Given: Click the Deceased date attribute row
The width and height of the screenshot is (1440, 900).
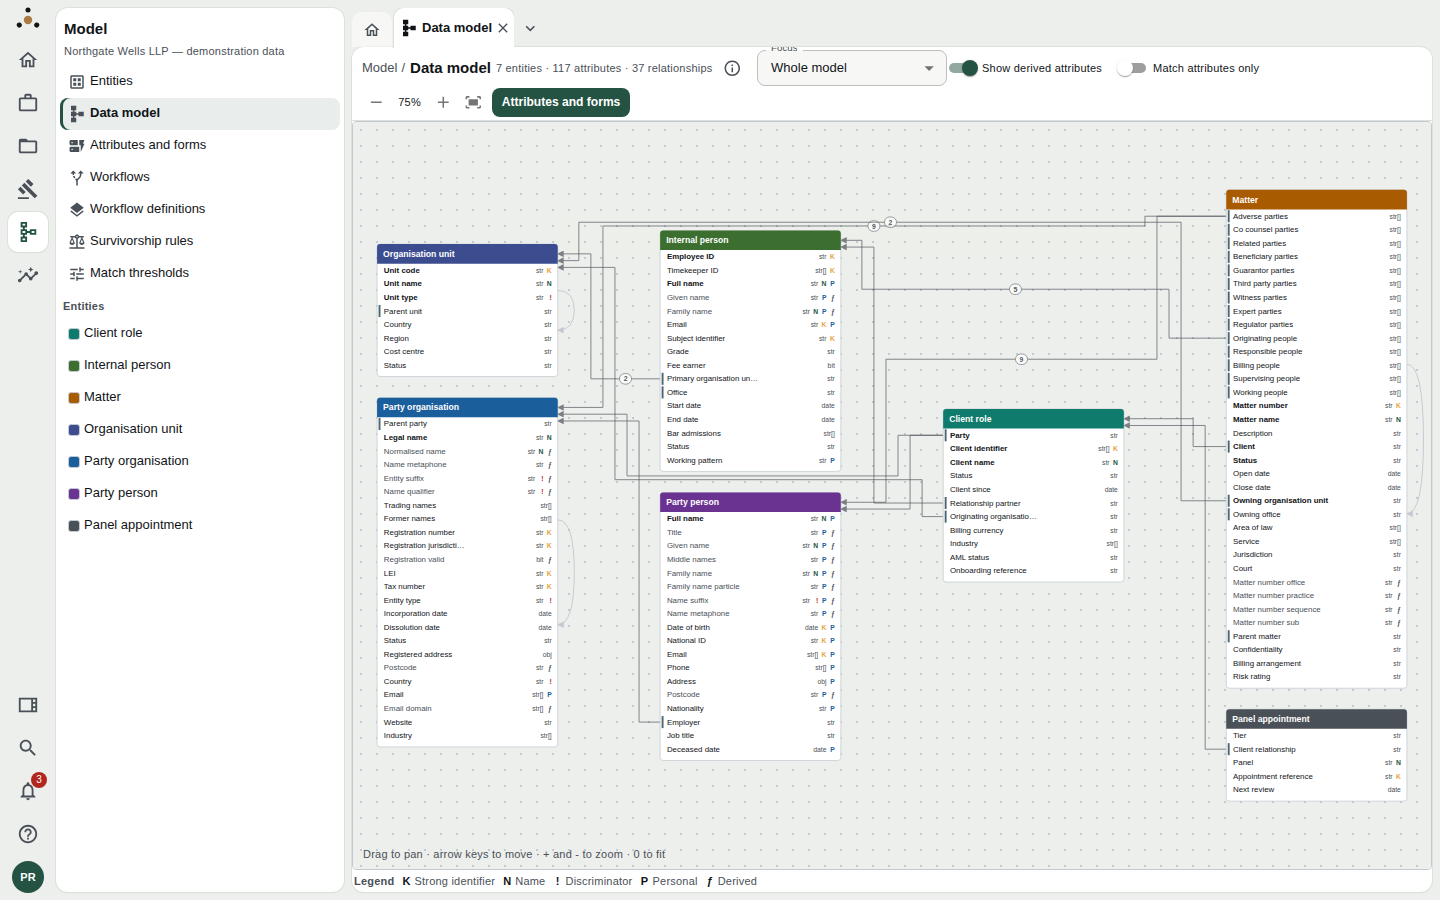Looking at the screenshot, I should tap(751, 750).
